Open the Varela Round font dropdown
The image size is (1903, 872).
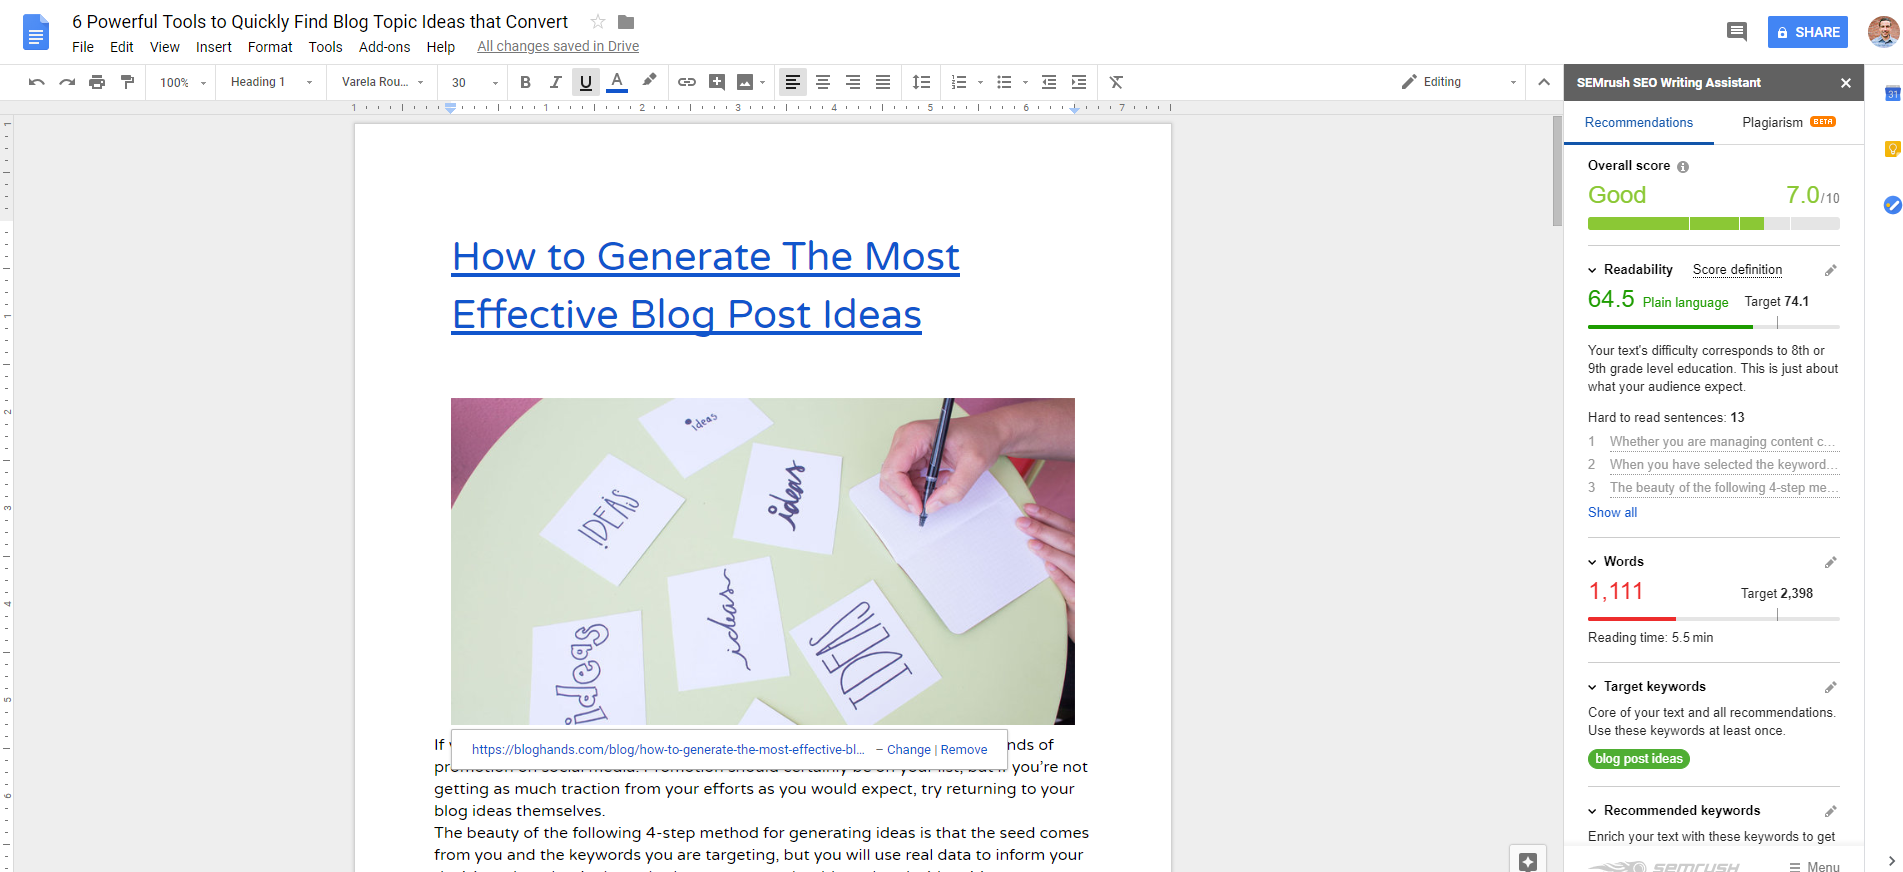[383, 82]
